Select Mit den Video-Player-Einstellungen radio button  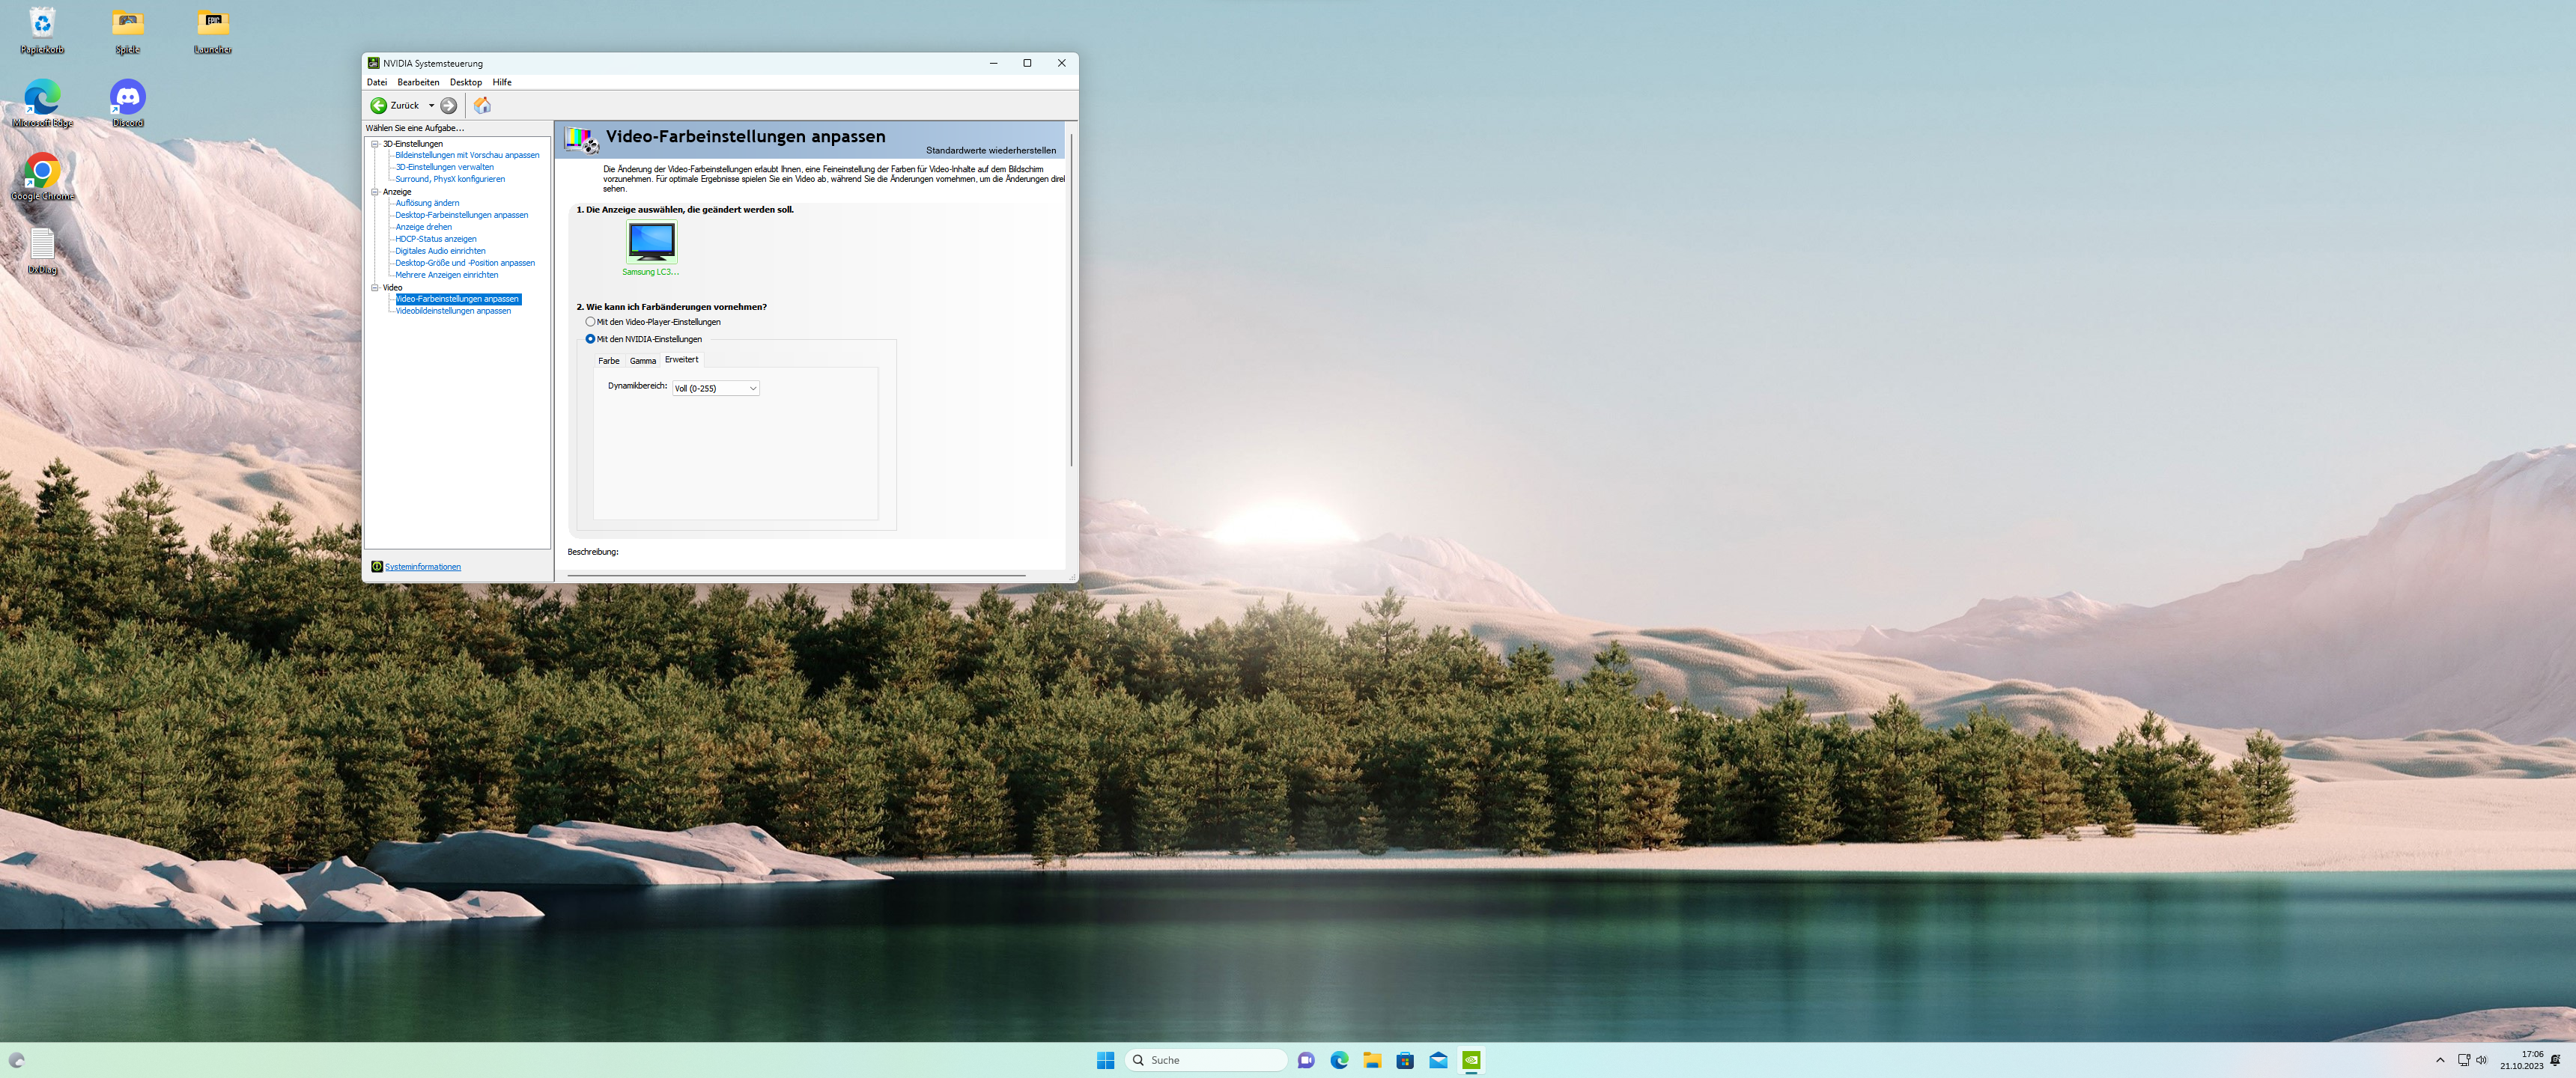point(590,322)
